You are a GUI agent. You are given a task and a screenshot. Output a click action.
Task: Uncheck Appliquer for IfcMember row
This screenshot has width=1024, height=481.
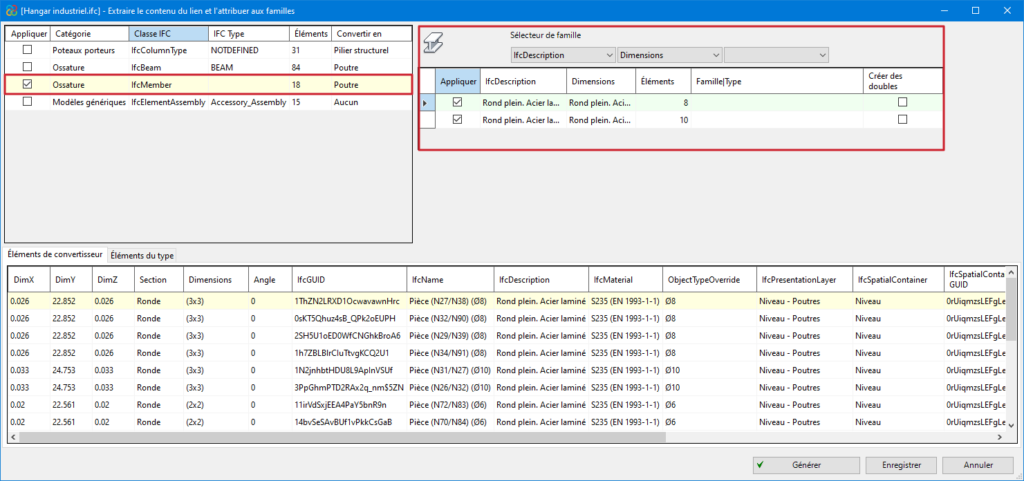[27, 84]
